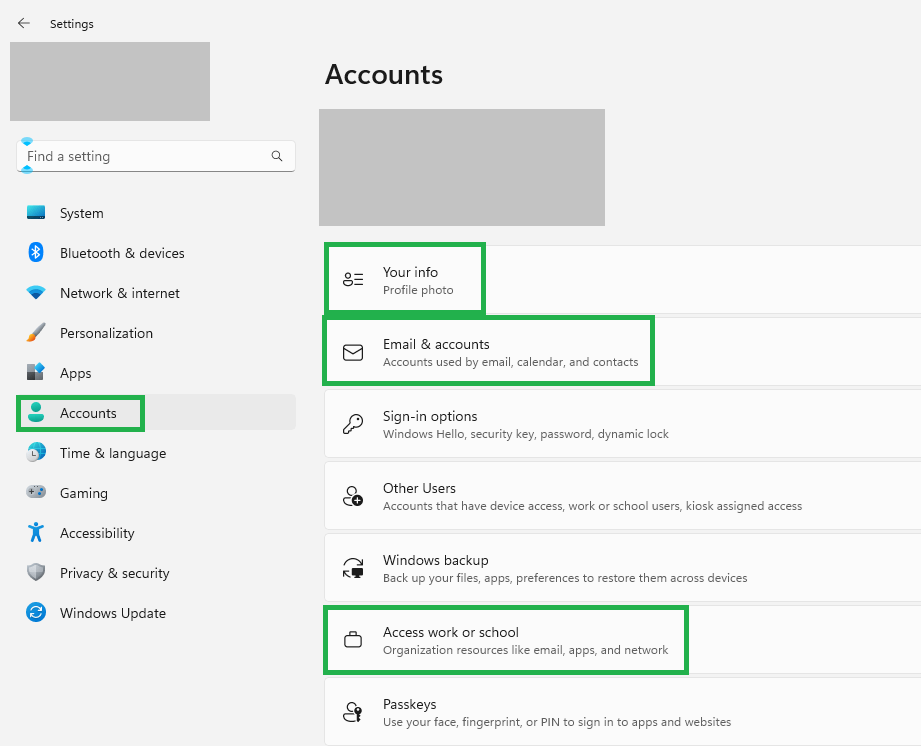Click the Passkeys icon

353,712
